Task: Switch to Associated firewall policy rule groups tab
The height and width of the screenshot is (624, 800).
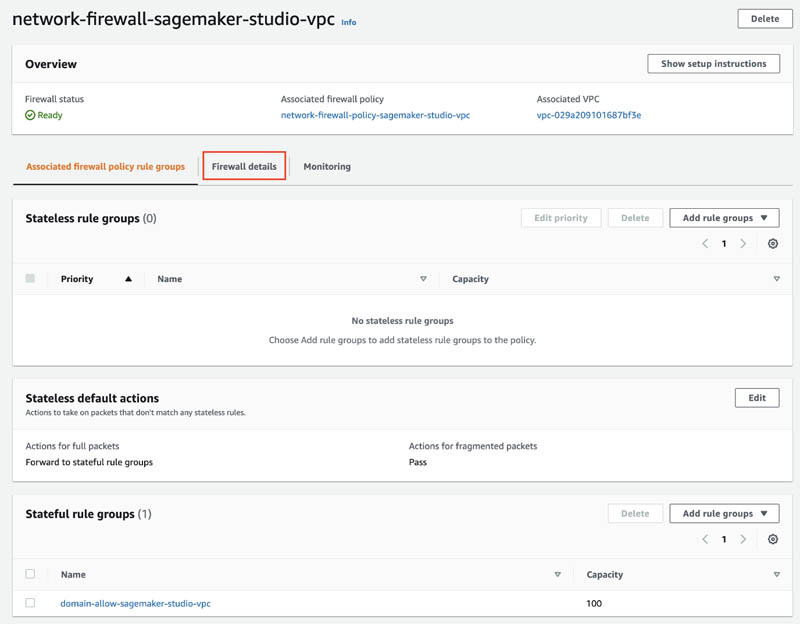Action: (x=106, y=166)
